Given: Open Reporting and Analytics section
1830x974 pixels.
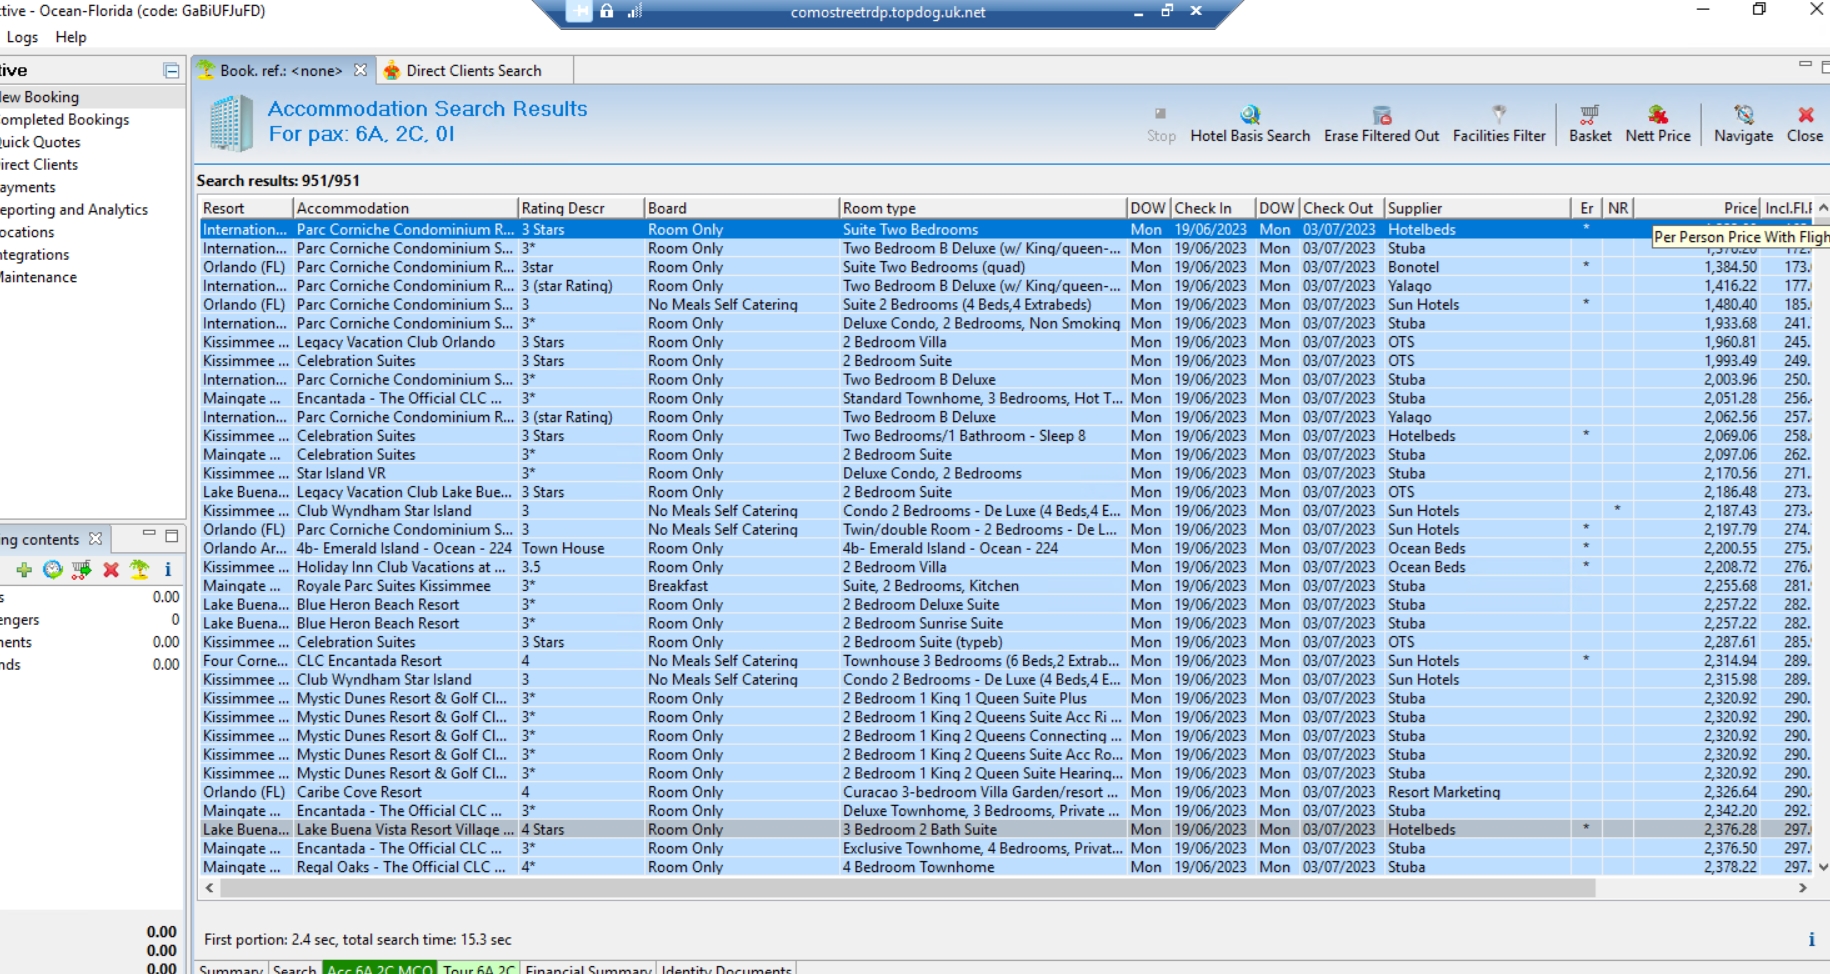Looking at the screenshot, I should (x=74, y=209).
